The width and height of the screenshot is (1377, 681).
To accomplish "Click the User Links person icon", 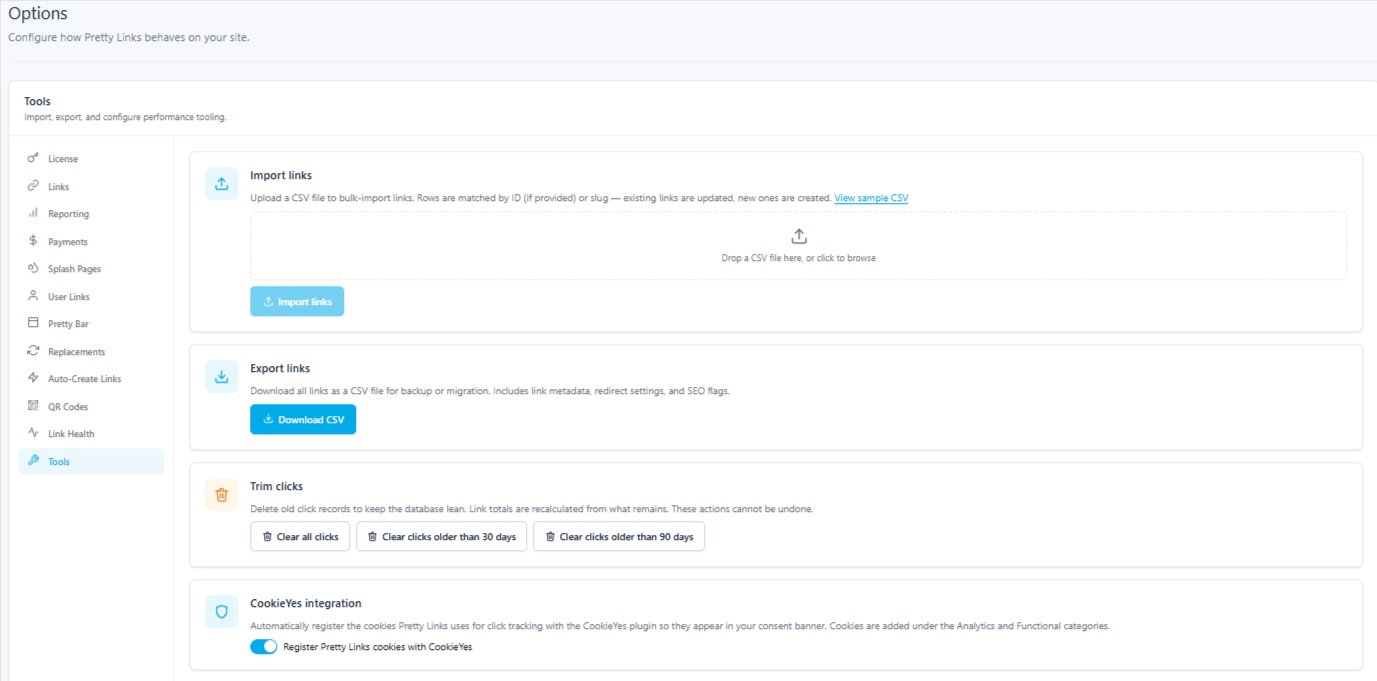I will 33,296.
